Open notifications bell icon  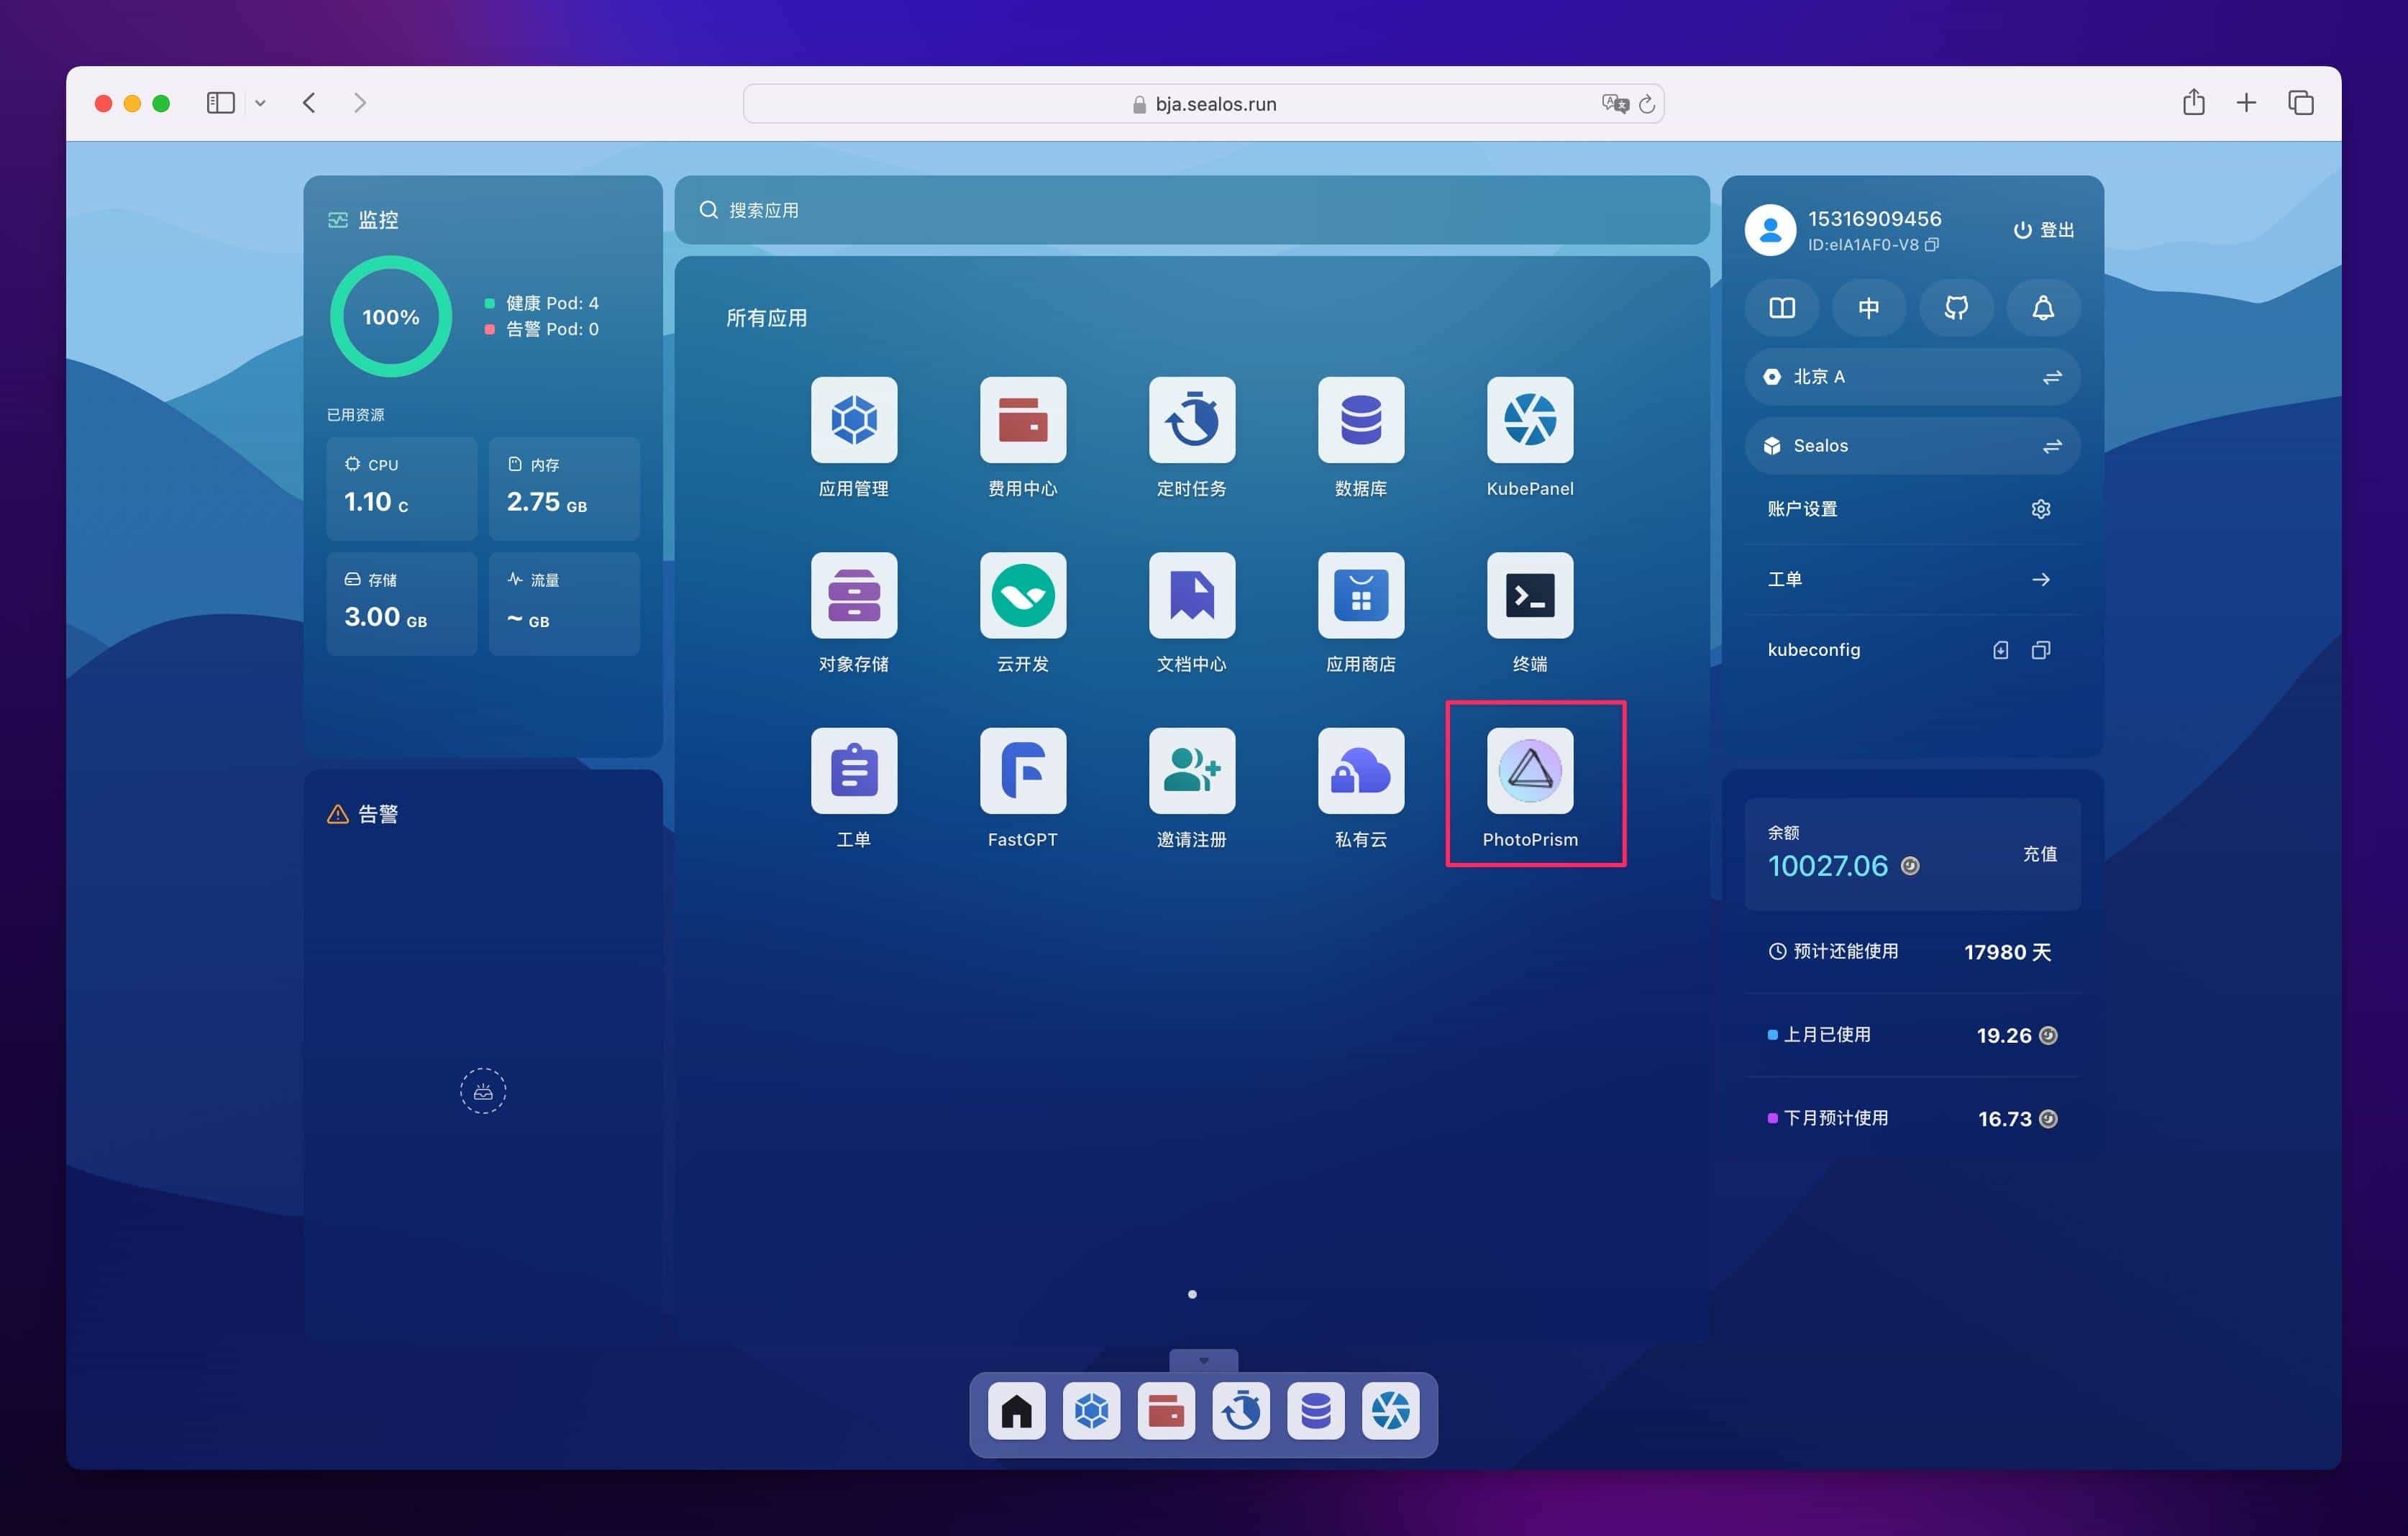pyautogui.click(x=2042, y=308)
